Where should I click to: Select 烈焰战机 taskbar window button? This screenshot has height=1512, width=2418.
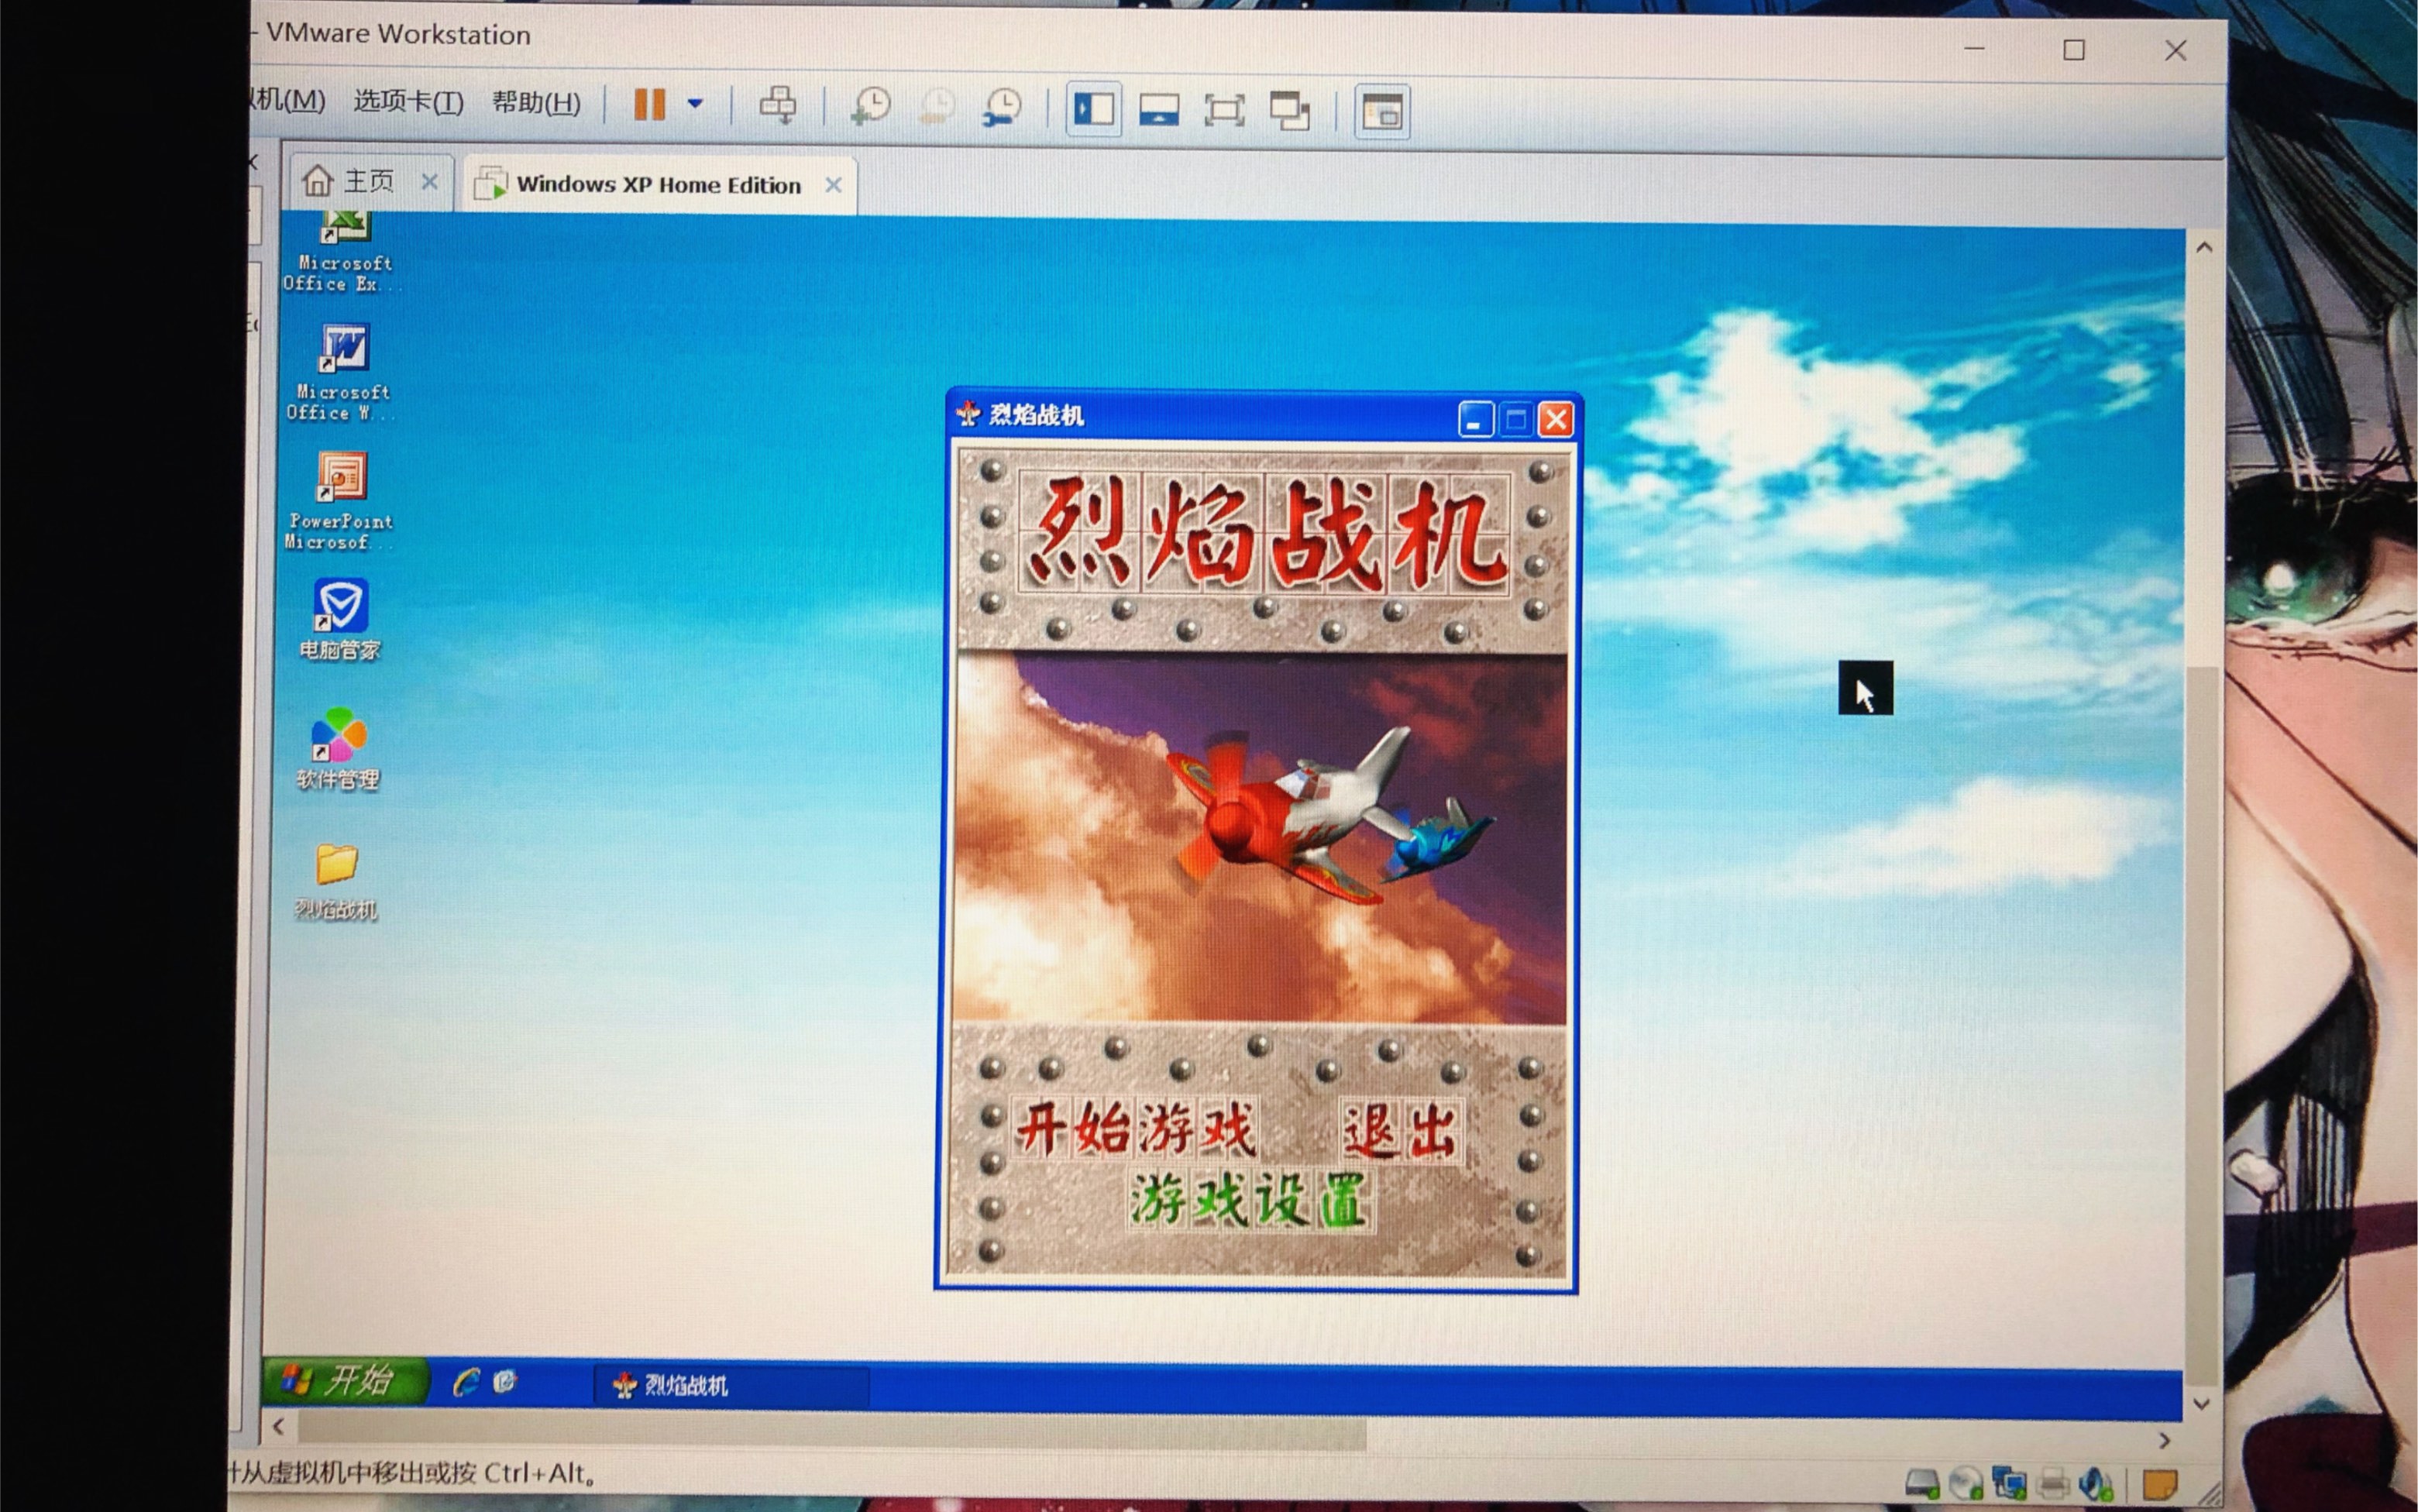point(730,1385)
